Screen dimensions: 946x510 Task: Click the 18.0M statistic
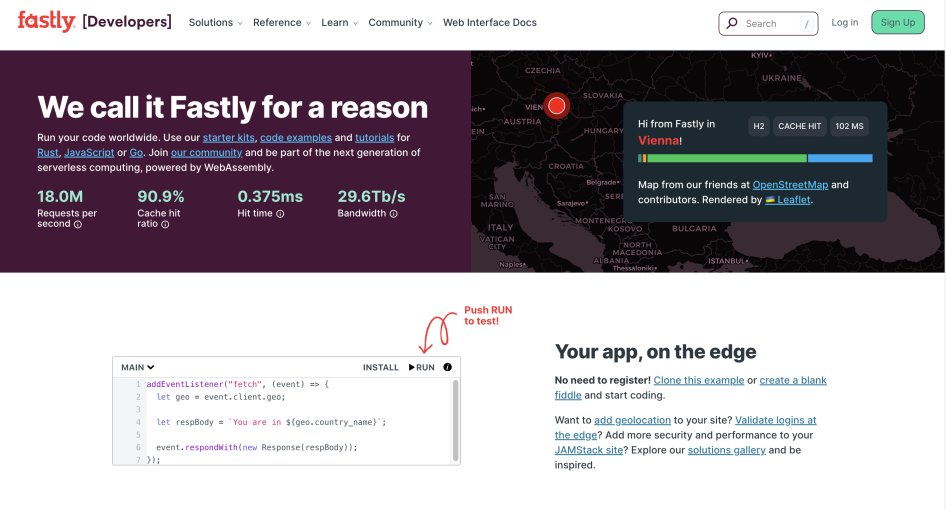coord(60,197)
